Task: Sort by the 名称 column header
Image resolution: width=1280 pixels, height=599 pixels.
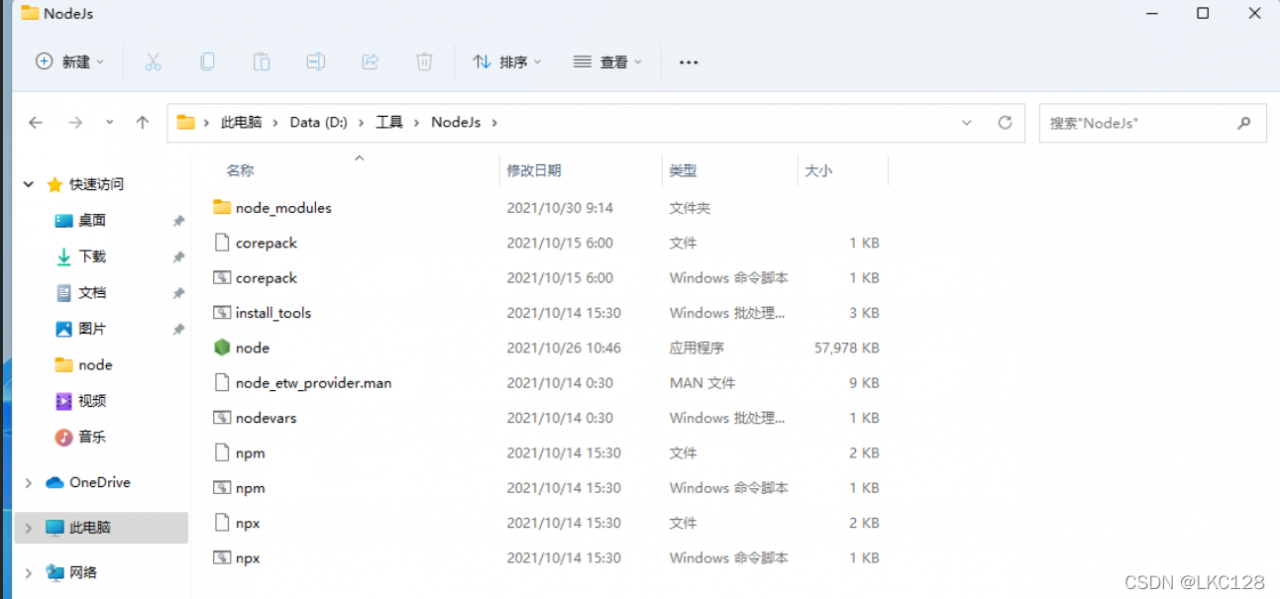Action: pyautogui.click(x=240, y=171)
